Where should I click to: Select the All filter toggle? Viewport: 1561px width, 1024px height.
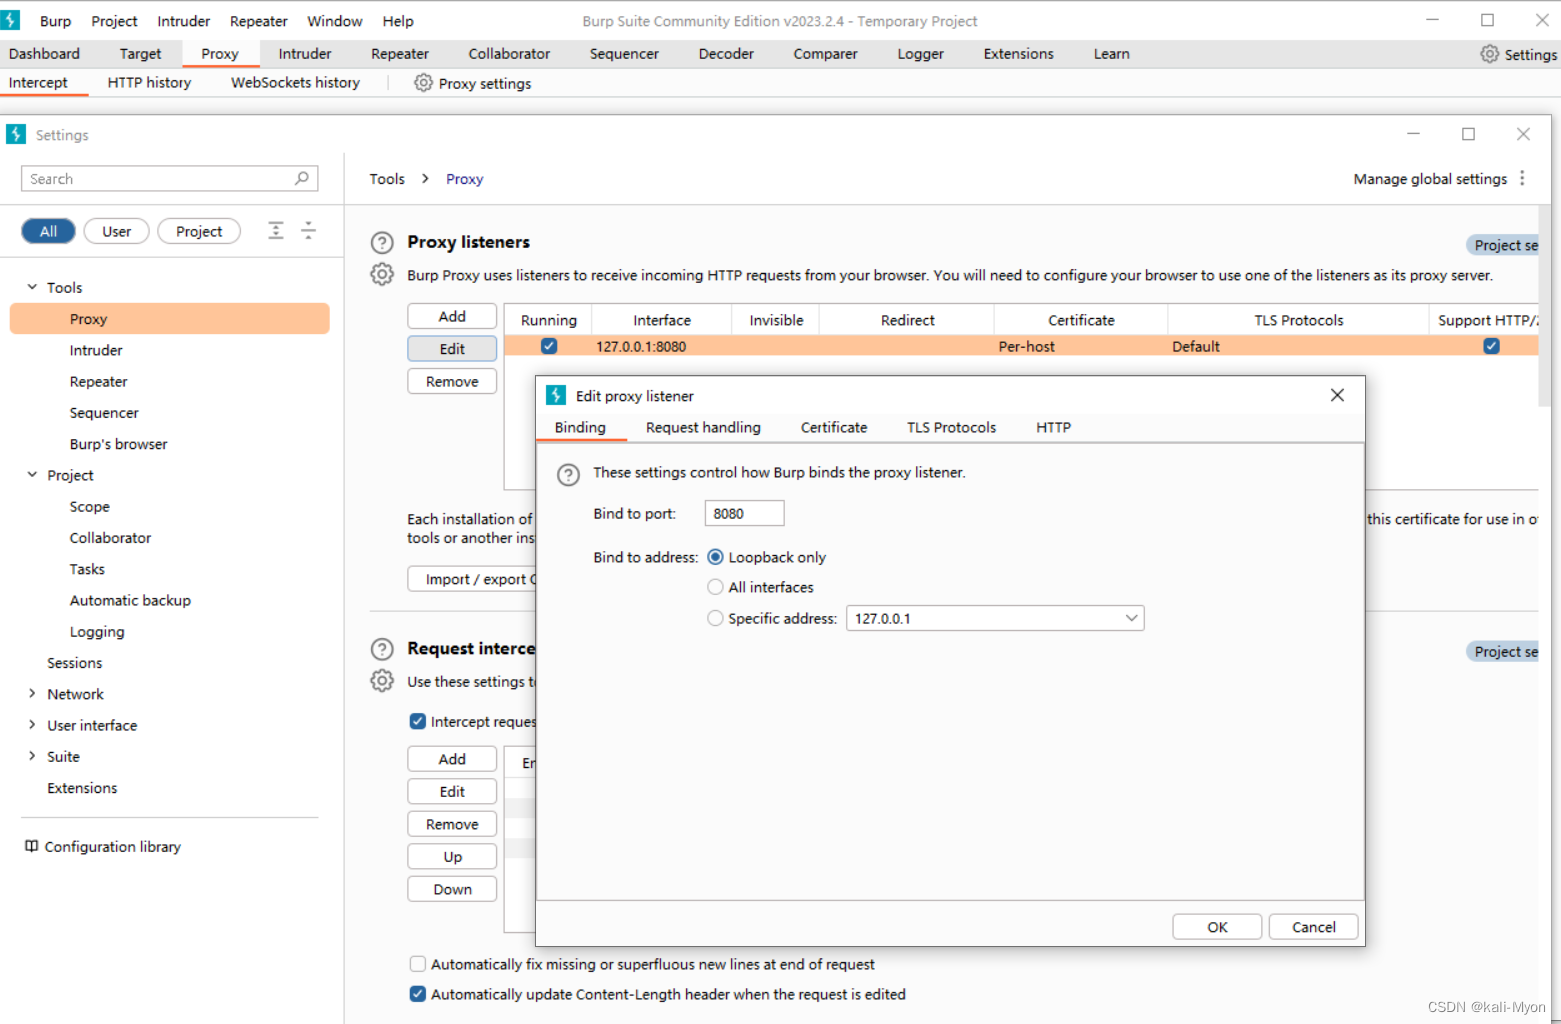48,231
